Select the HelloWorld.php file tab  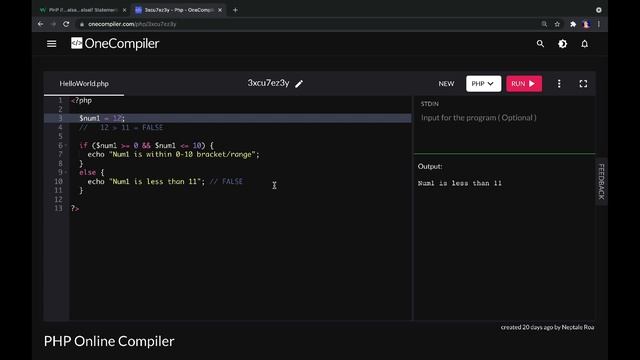click(x=84, y=84)
